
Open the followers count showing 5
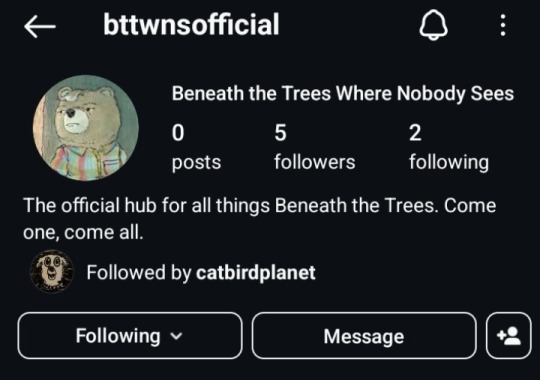[314, 147]
